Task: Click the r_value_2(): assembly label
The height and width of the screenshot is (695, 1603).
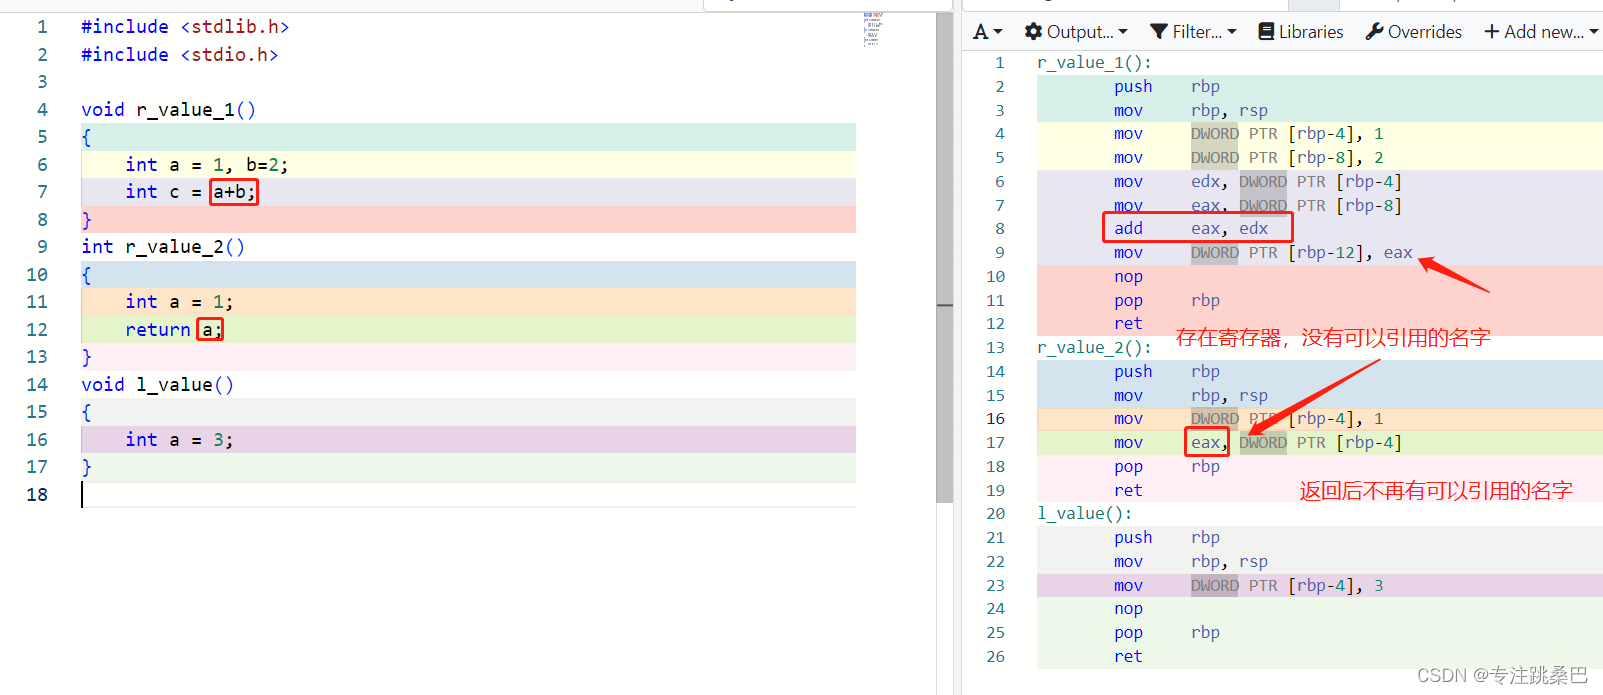Action: tap(1093, 347)
